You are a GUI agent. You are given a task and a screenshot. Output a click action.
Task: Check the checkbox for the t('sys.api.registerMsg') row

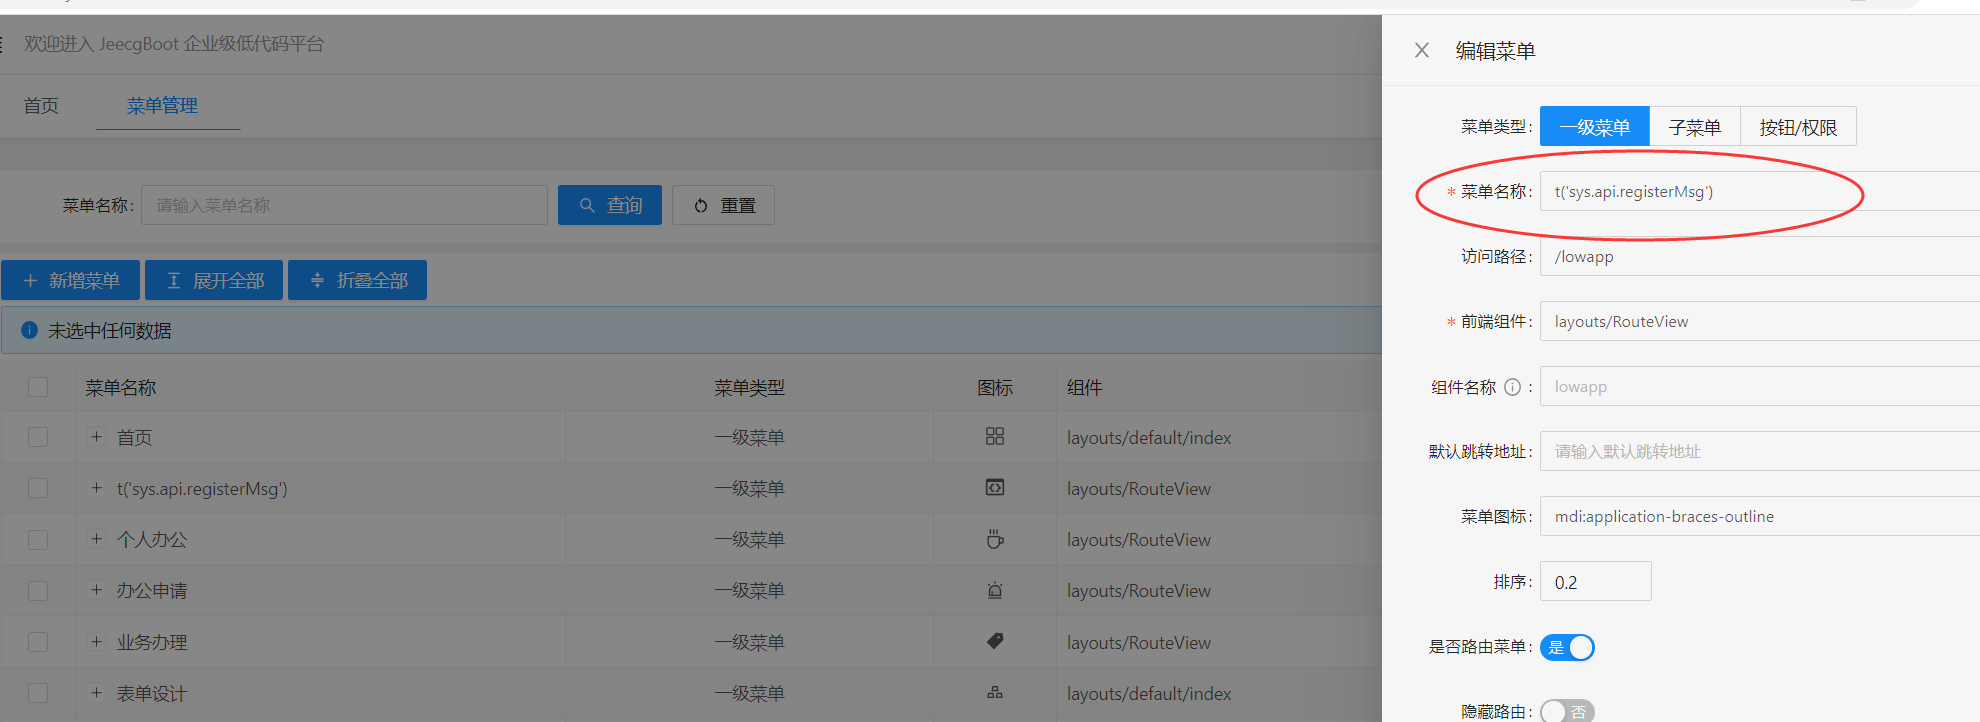pyautogui.click(x=38, y=488)
